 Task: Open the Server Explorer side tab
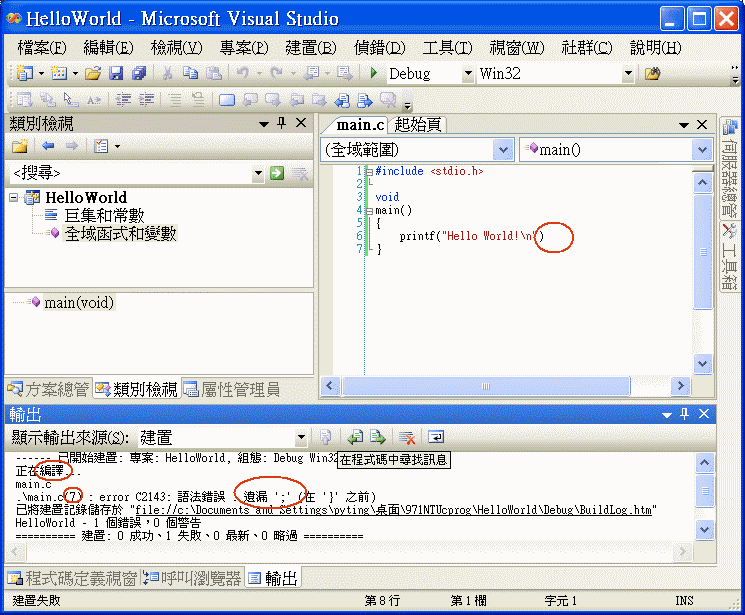(x=730, y=168)
